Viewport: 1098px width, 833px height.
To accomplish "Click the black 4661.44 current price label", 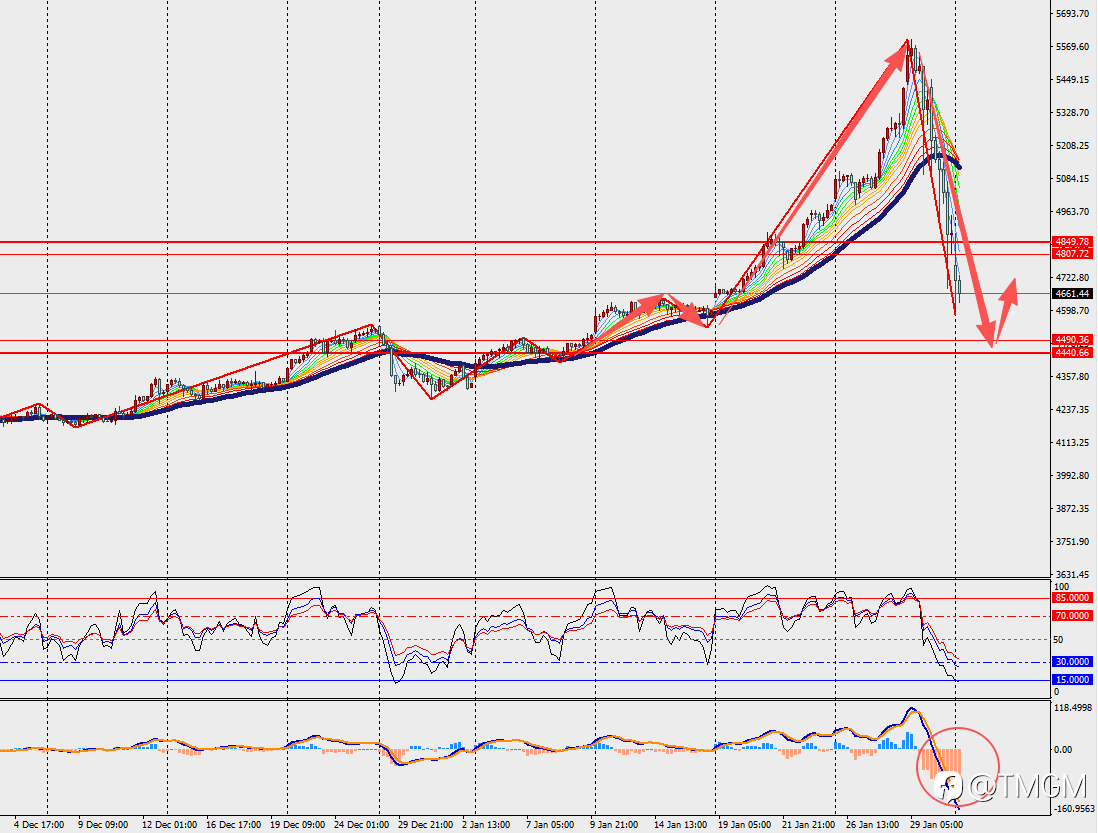I will pyautogui.click(x=1072, y=294).
